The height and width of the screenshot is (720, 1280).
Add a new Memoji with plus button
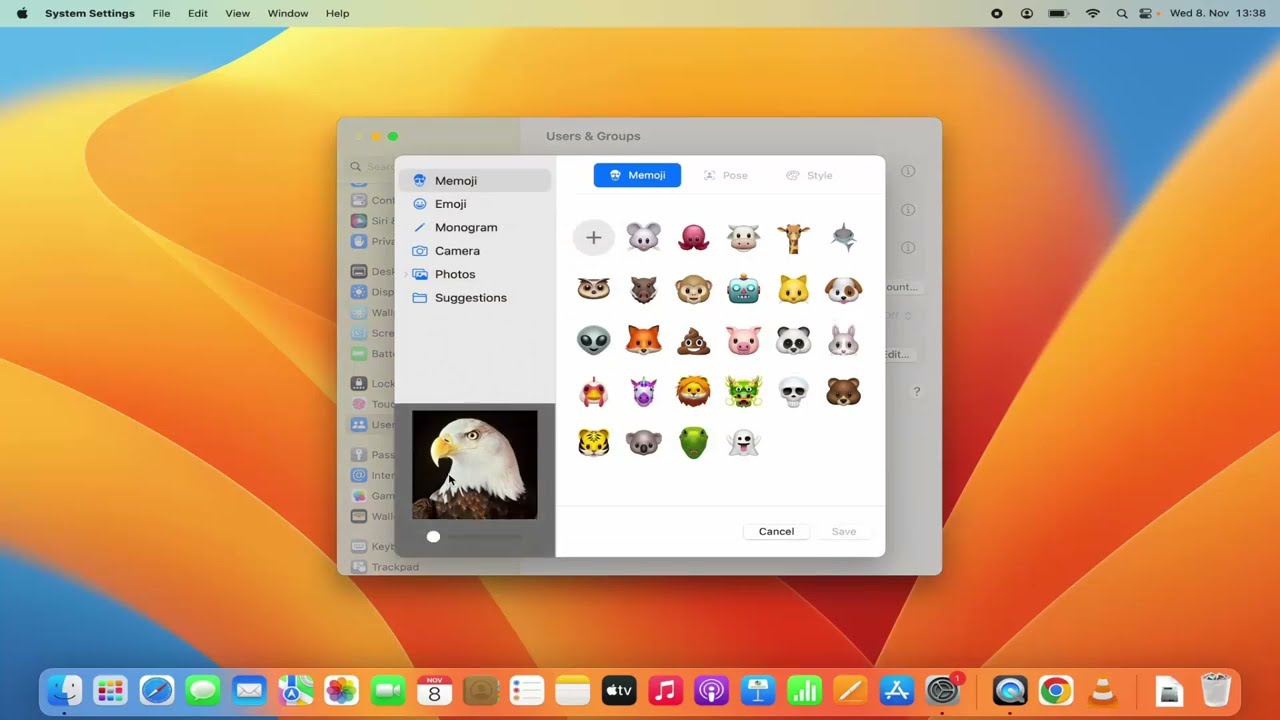pos(593,238)
